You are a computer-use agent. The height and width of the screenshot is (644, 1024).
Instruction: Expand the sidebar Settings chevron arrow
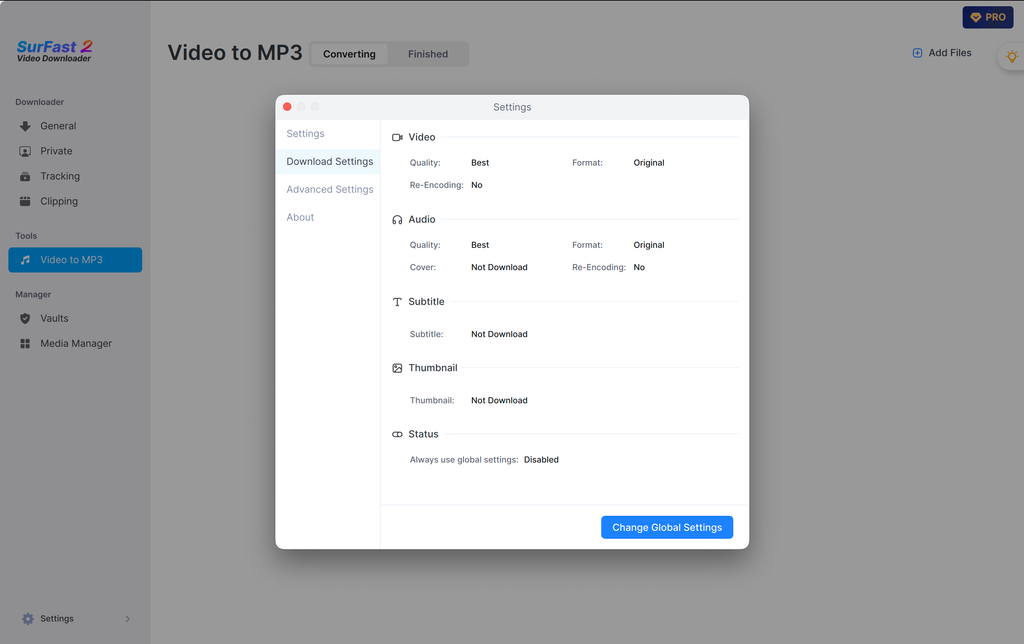point(127,619)
